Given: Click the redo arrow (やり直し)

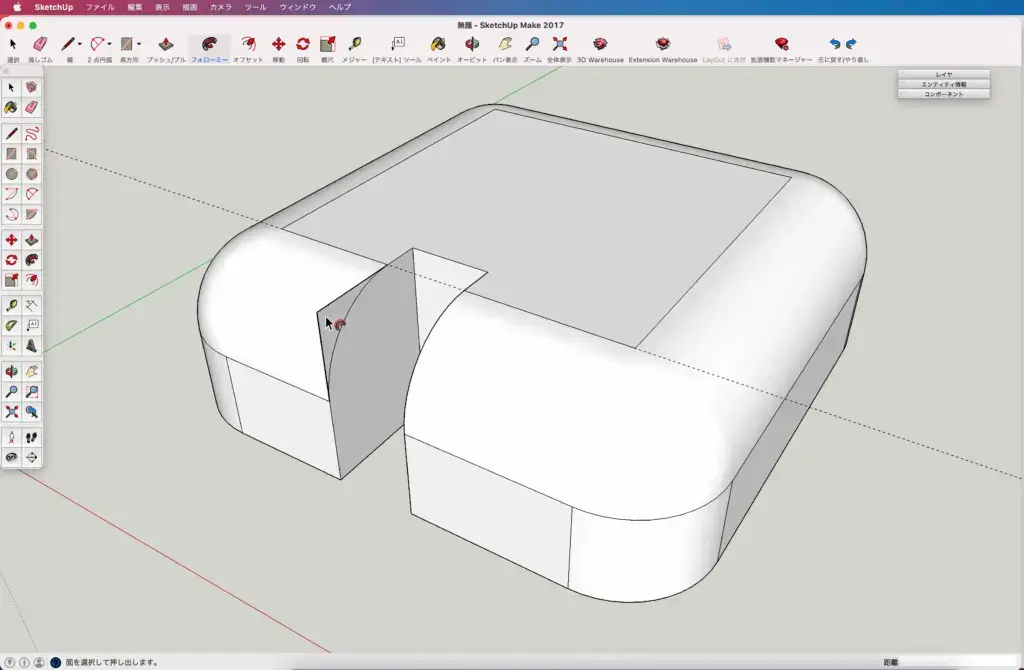Looking at the screenshot, I should pyautogui.click(x=851, y=44).
